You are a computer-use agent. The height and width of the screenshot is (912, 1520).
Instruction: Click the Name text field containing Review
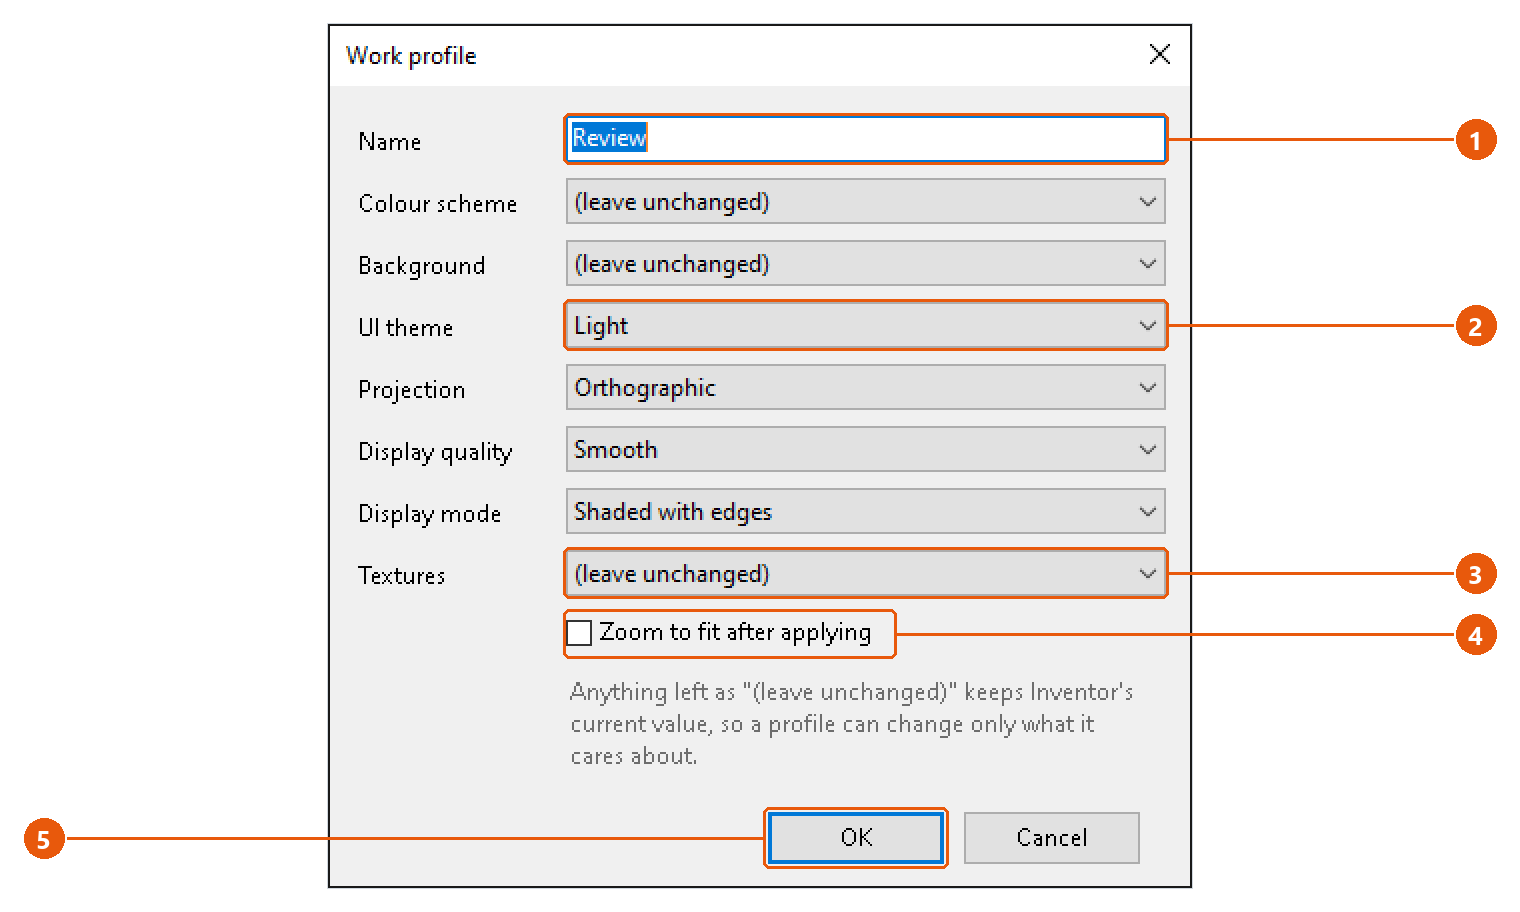click(866, 139)
